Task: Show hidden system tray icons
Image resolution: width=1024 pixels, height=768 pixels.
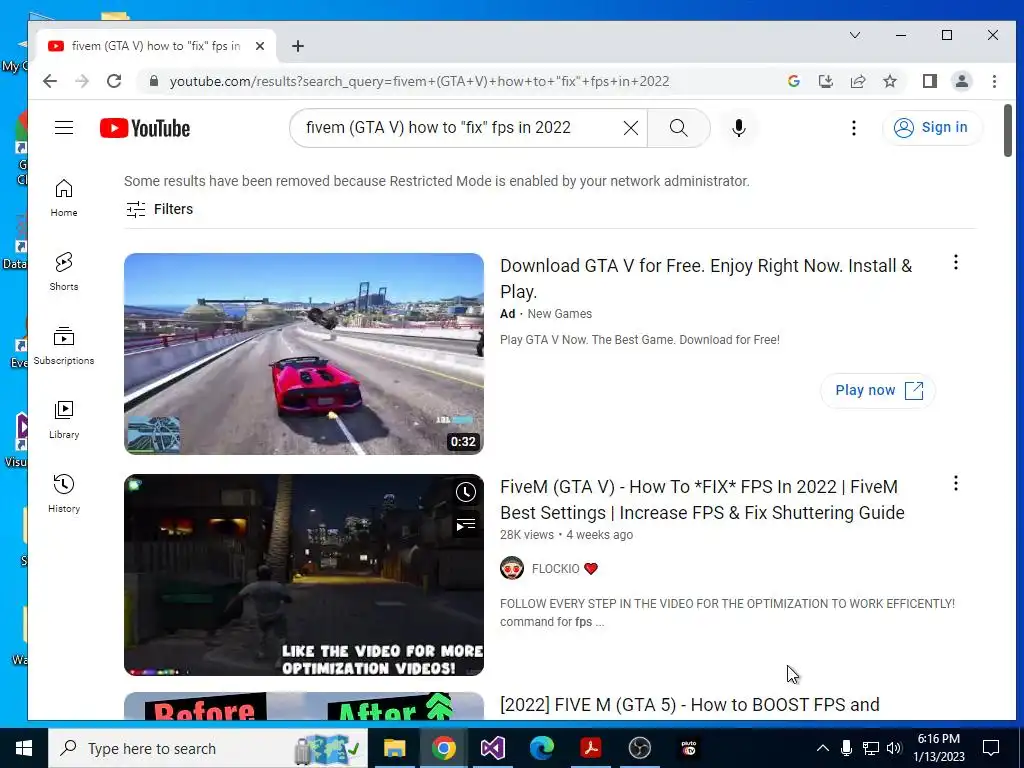Action: [x=822, y=748]
